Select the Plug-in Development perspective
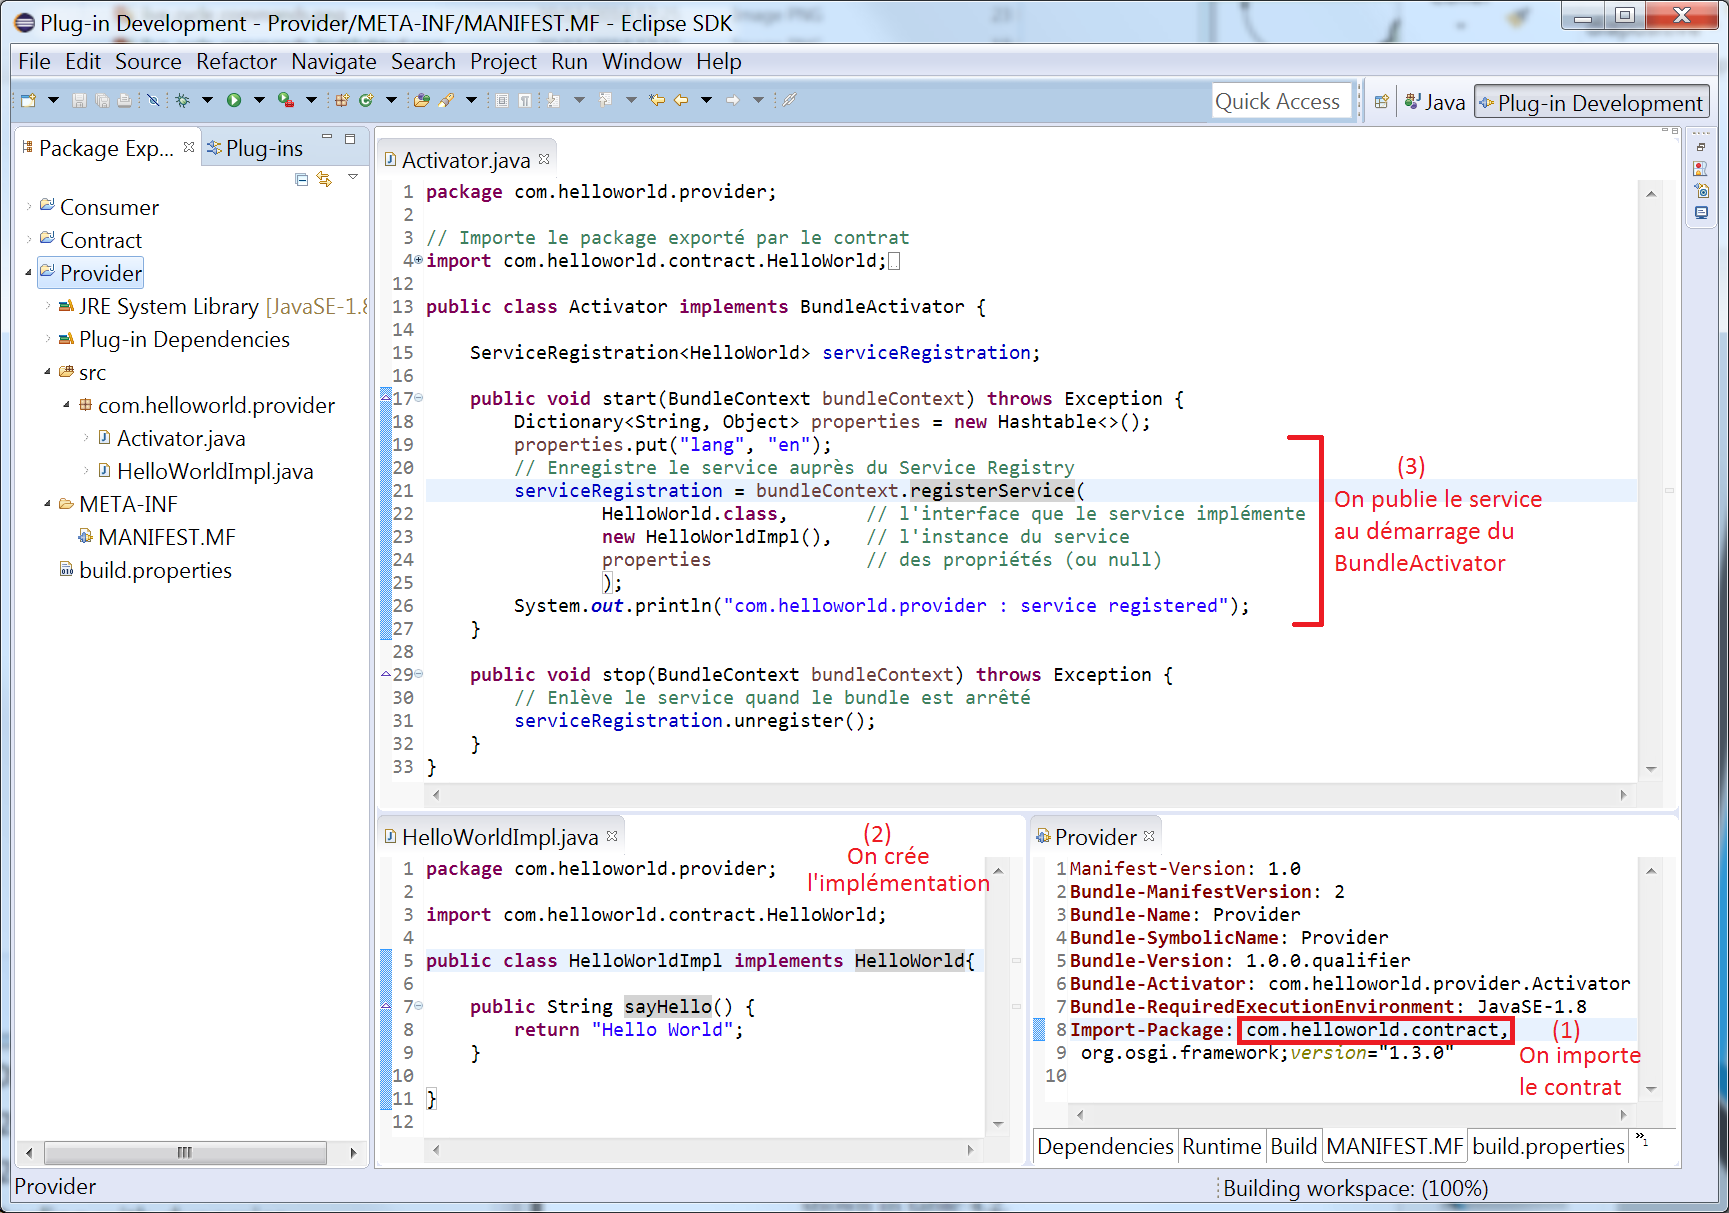This screenshot has width=1729, height=1213. (1591, 102)
